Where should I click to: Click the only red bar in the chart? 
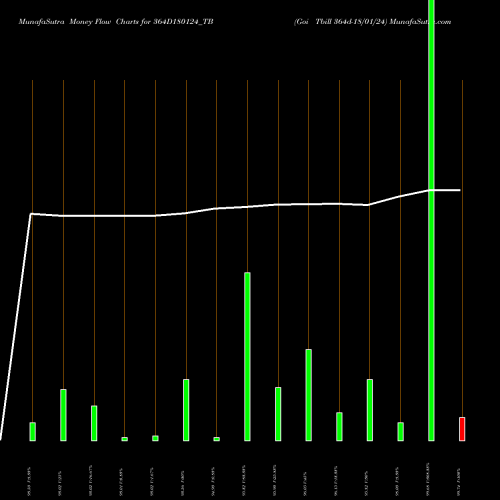coord(462,429)
